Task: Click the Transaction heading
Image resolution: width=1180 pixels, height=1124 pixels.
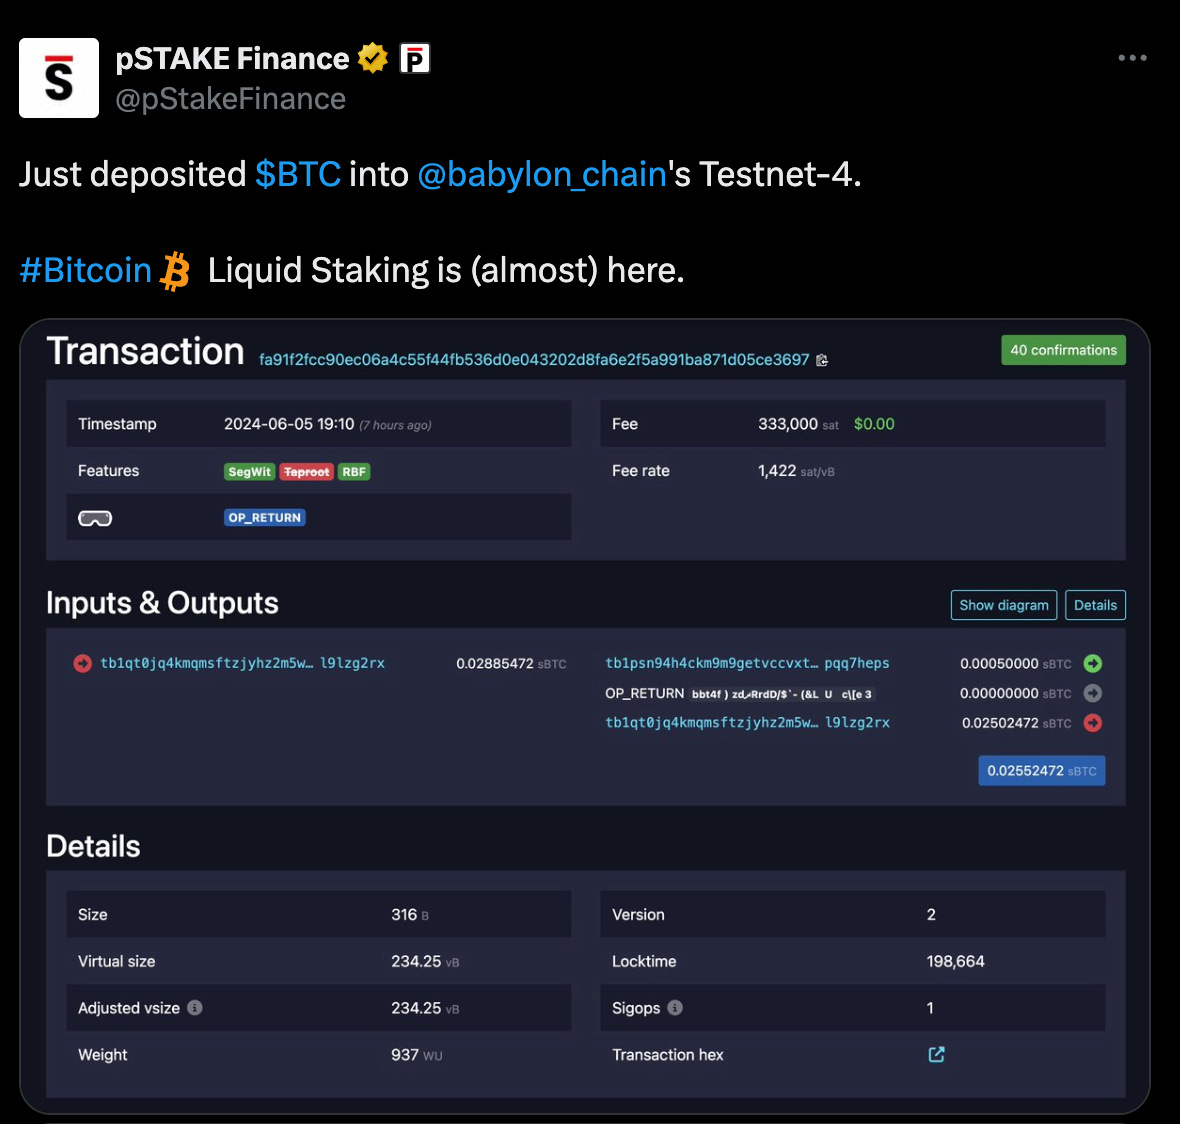Action: (x=145, y=352)
